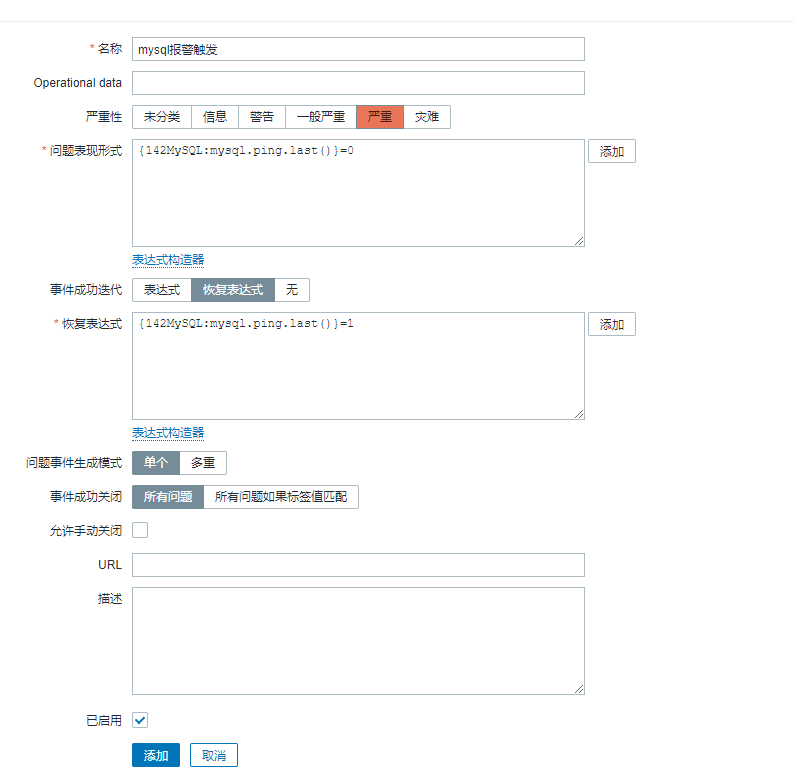
Task: Focus the Operational data input field
Action: pyautogui.click(x=359, y=83)
